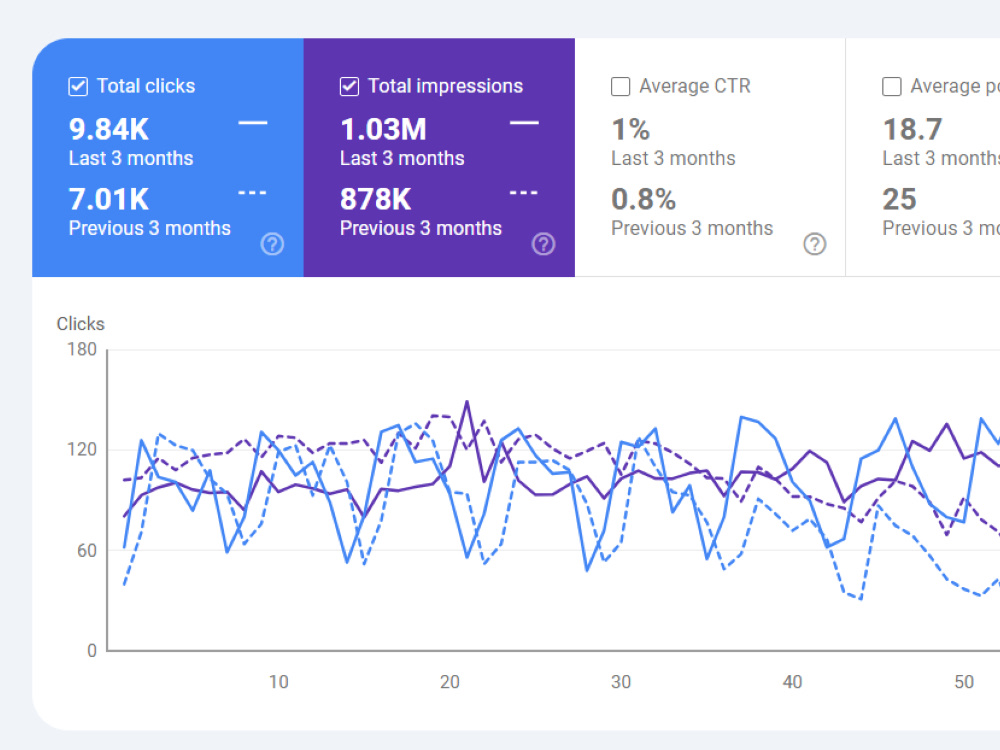Click 'Previous 3 months' under 7.01K

(x=150, y=228)
